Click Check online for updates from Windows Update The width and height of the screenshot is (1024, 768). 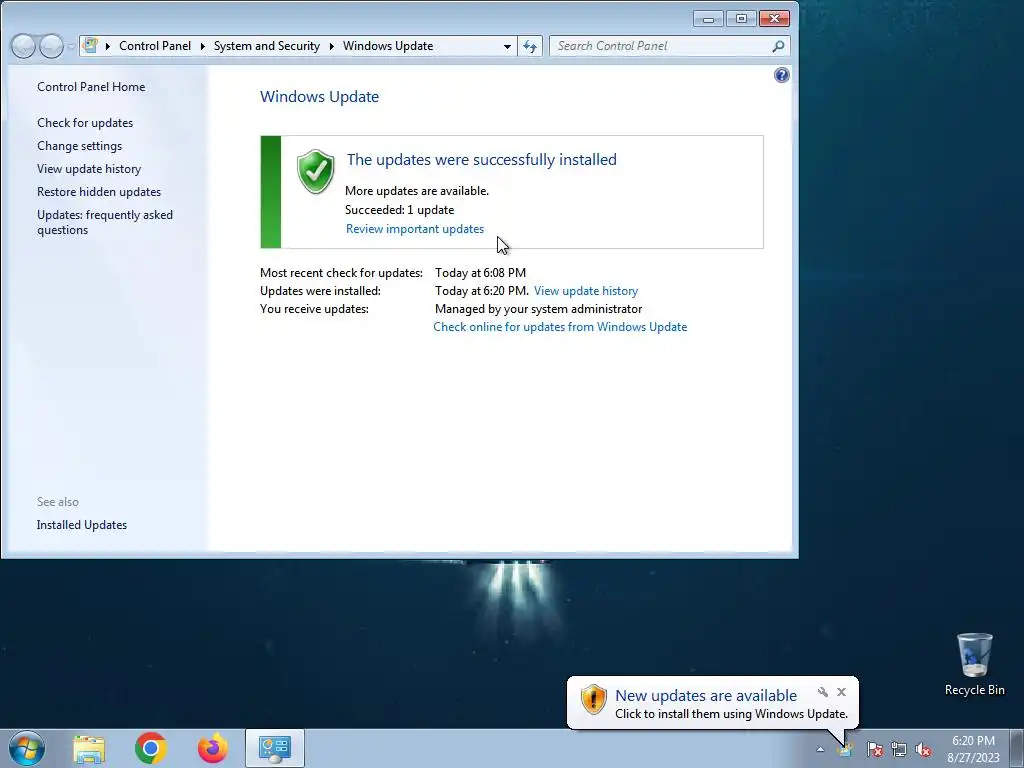click(x=560, y=327)
